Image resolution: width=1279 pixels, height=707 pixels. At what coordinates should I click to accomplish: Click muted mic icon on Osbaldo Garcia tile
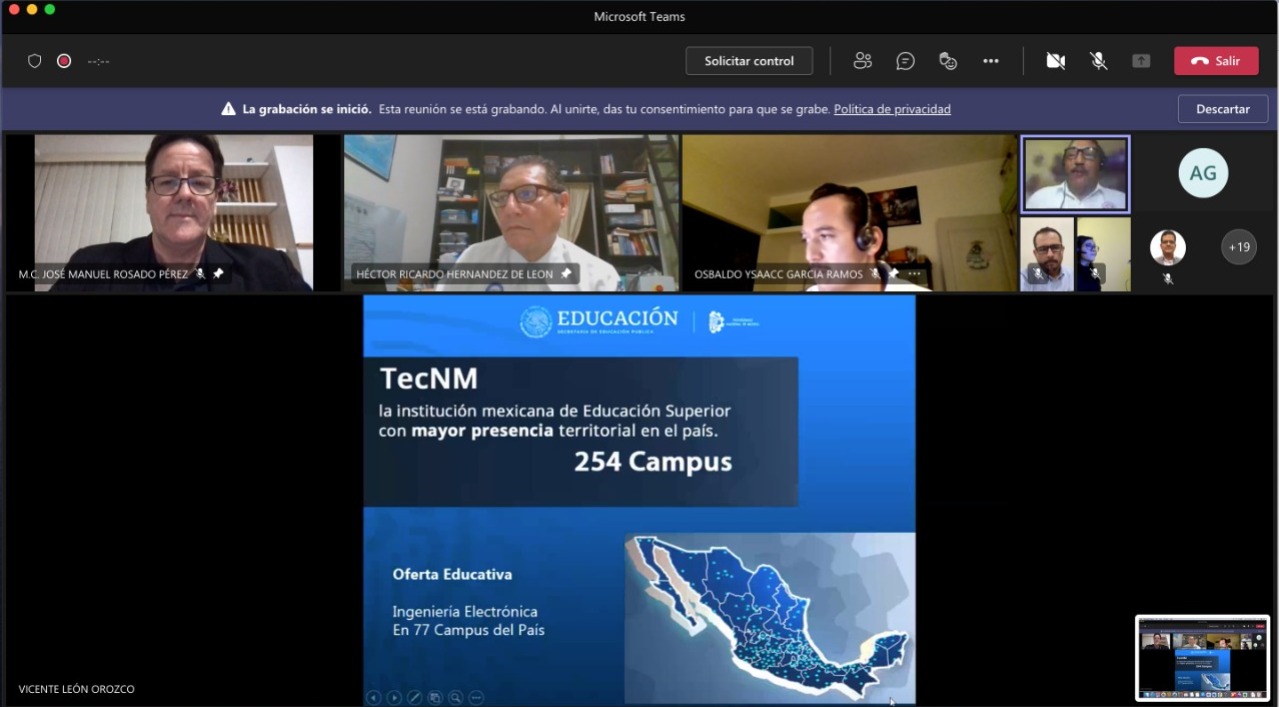click(x=876, y=274)
